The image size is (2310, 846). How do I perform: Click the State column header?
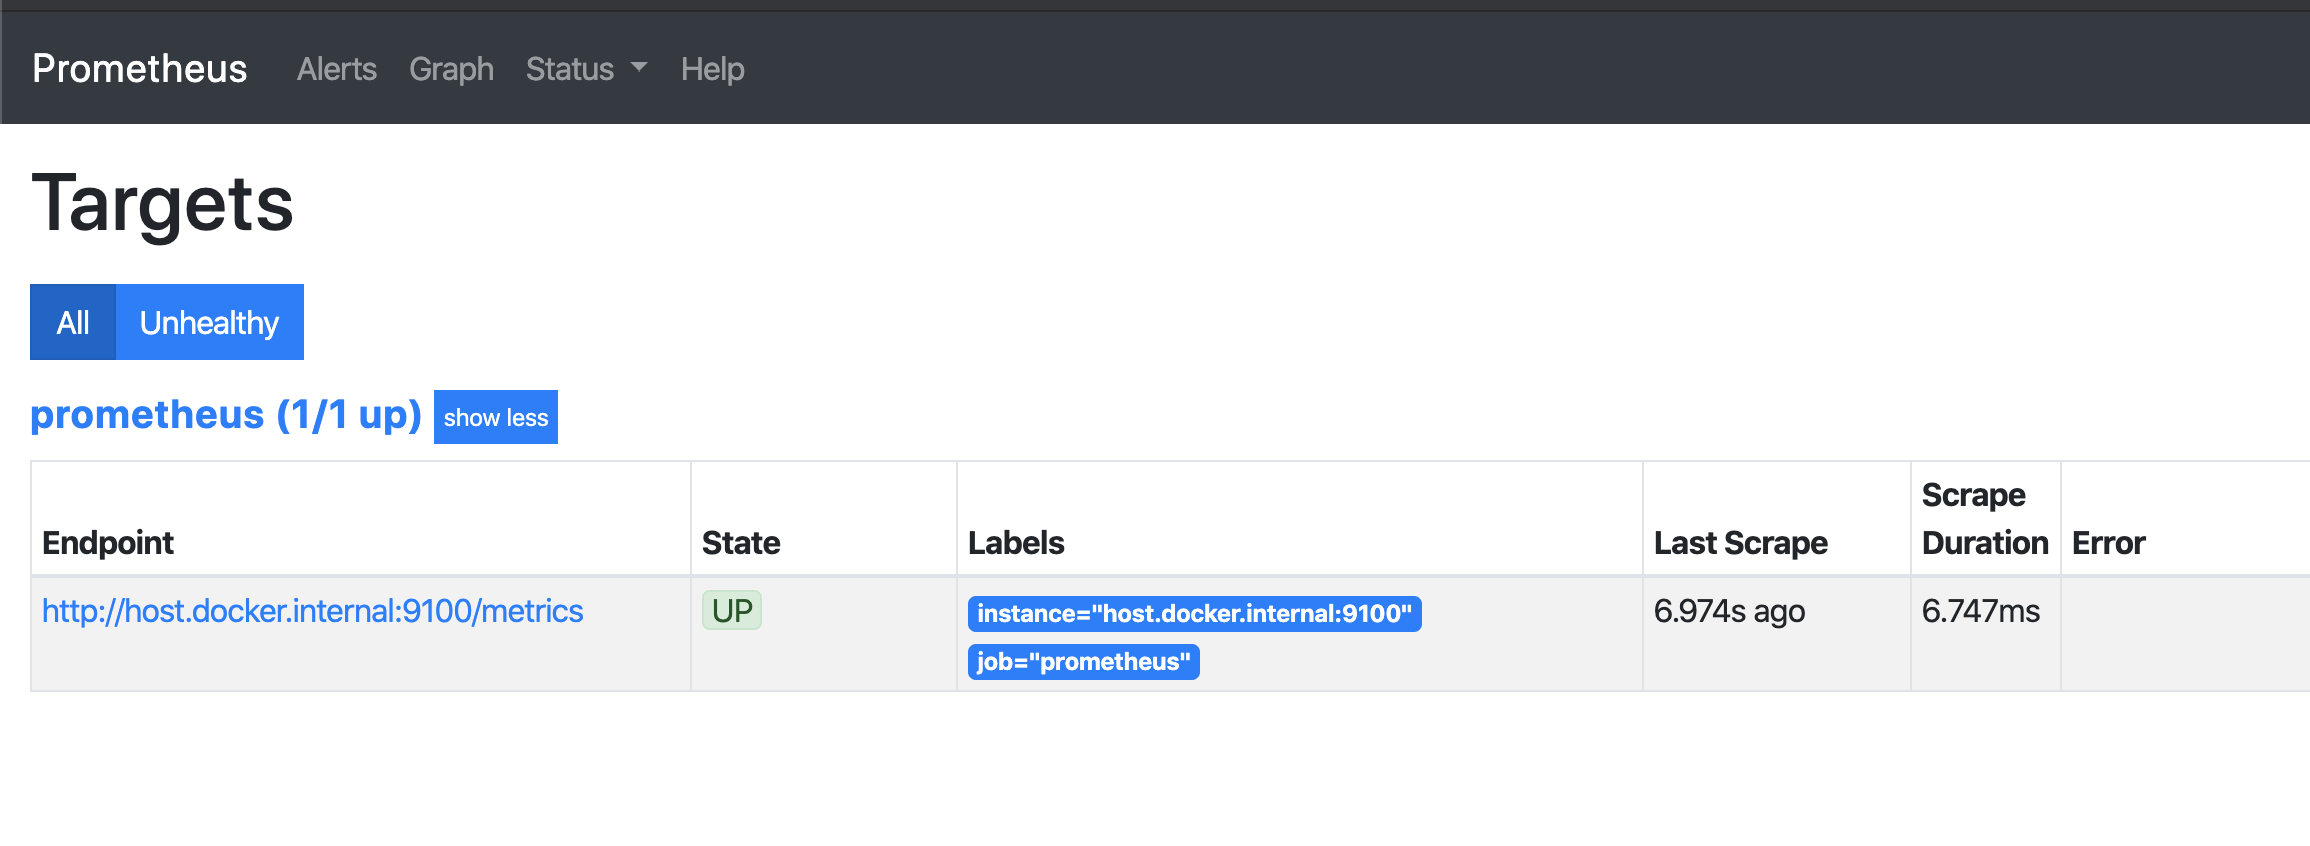click(x=741, y=542)
